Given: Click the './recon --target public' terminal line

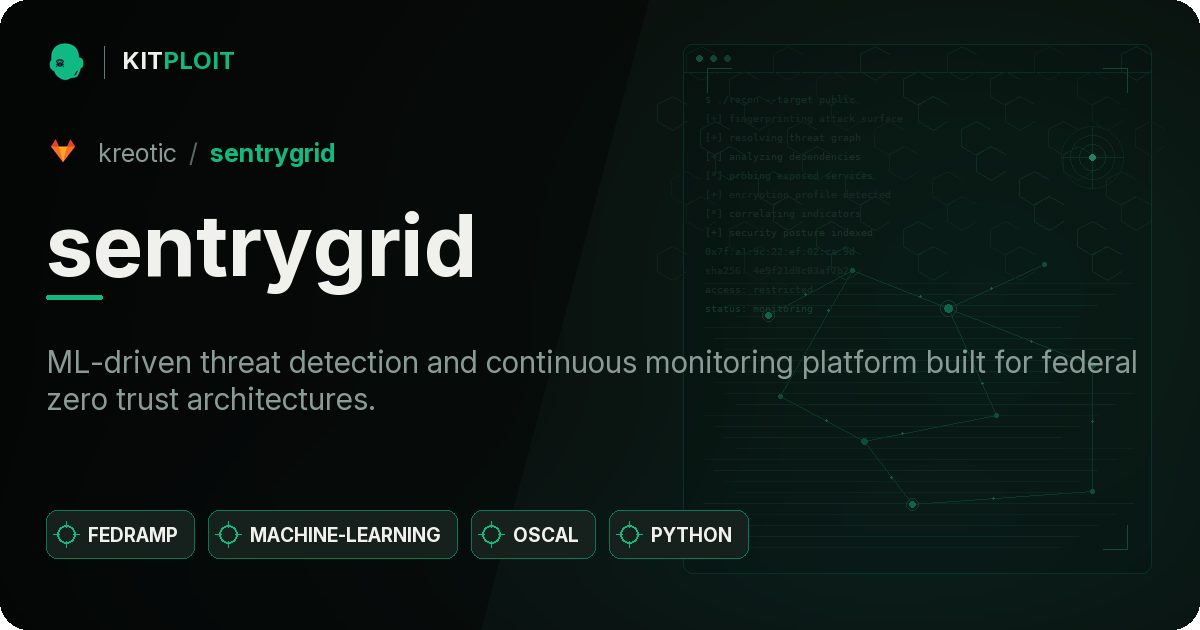Looking at the screenshot, I should click(781, 100).
